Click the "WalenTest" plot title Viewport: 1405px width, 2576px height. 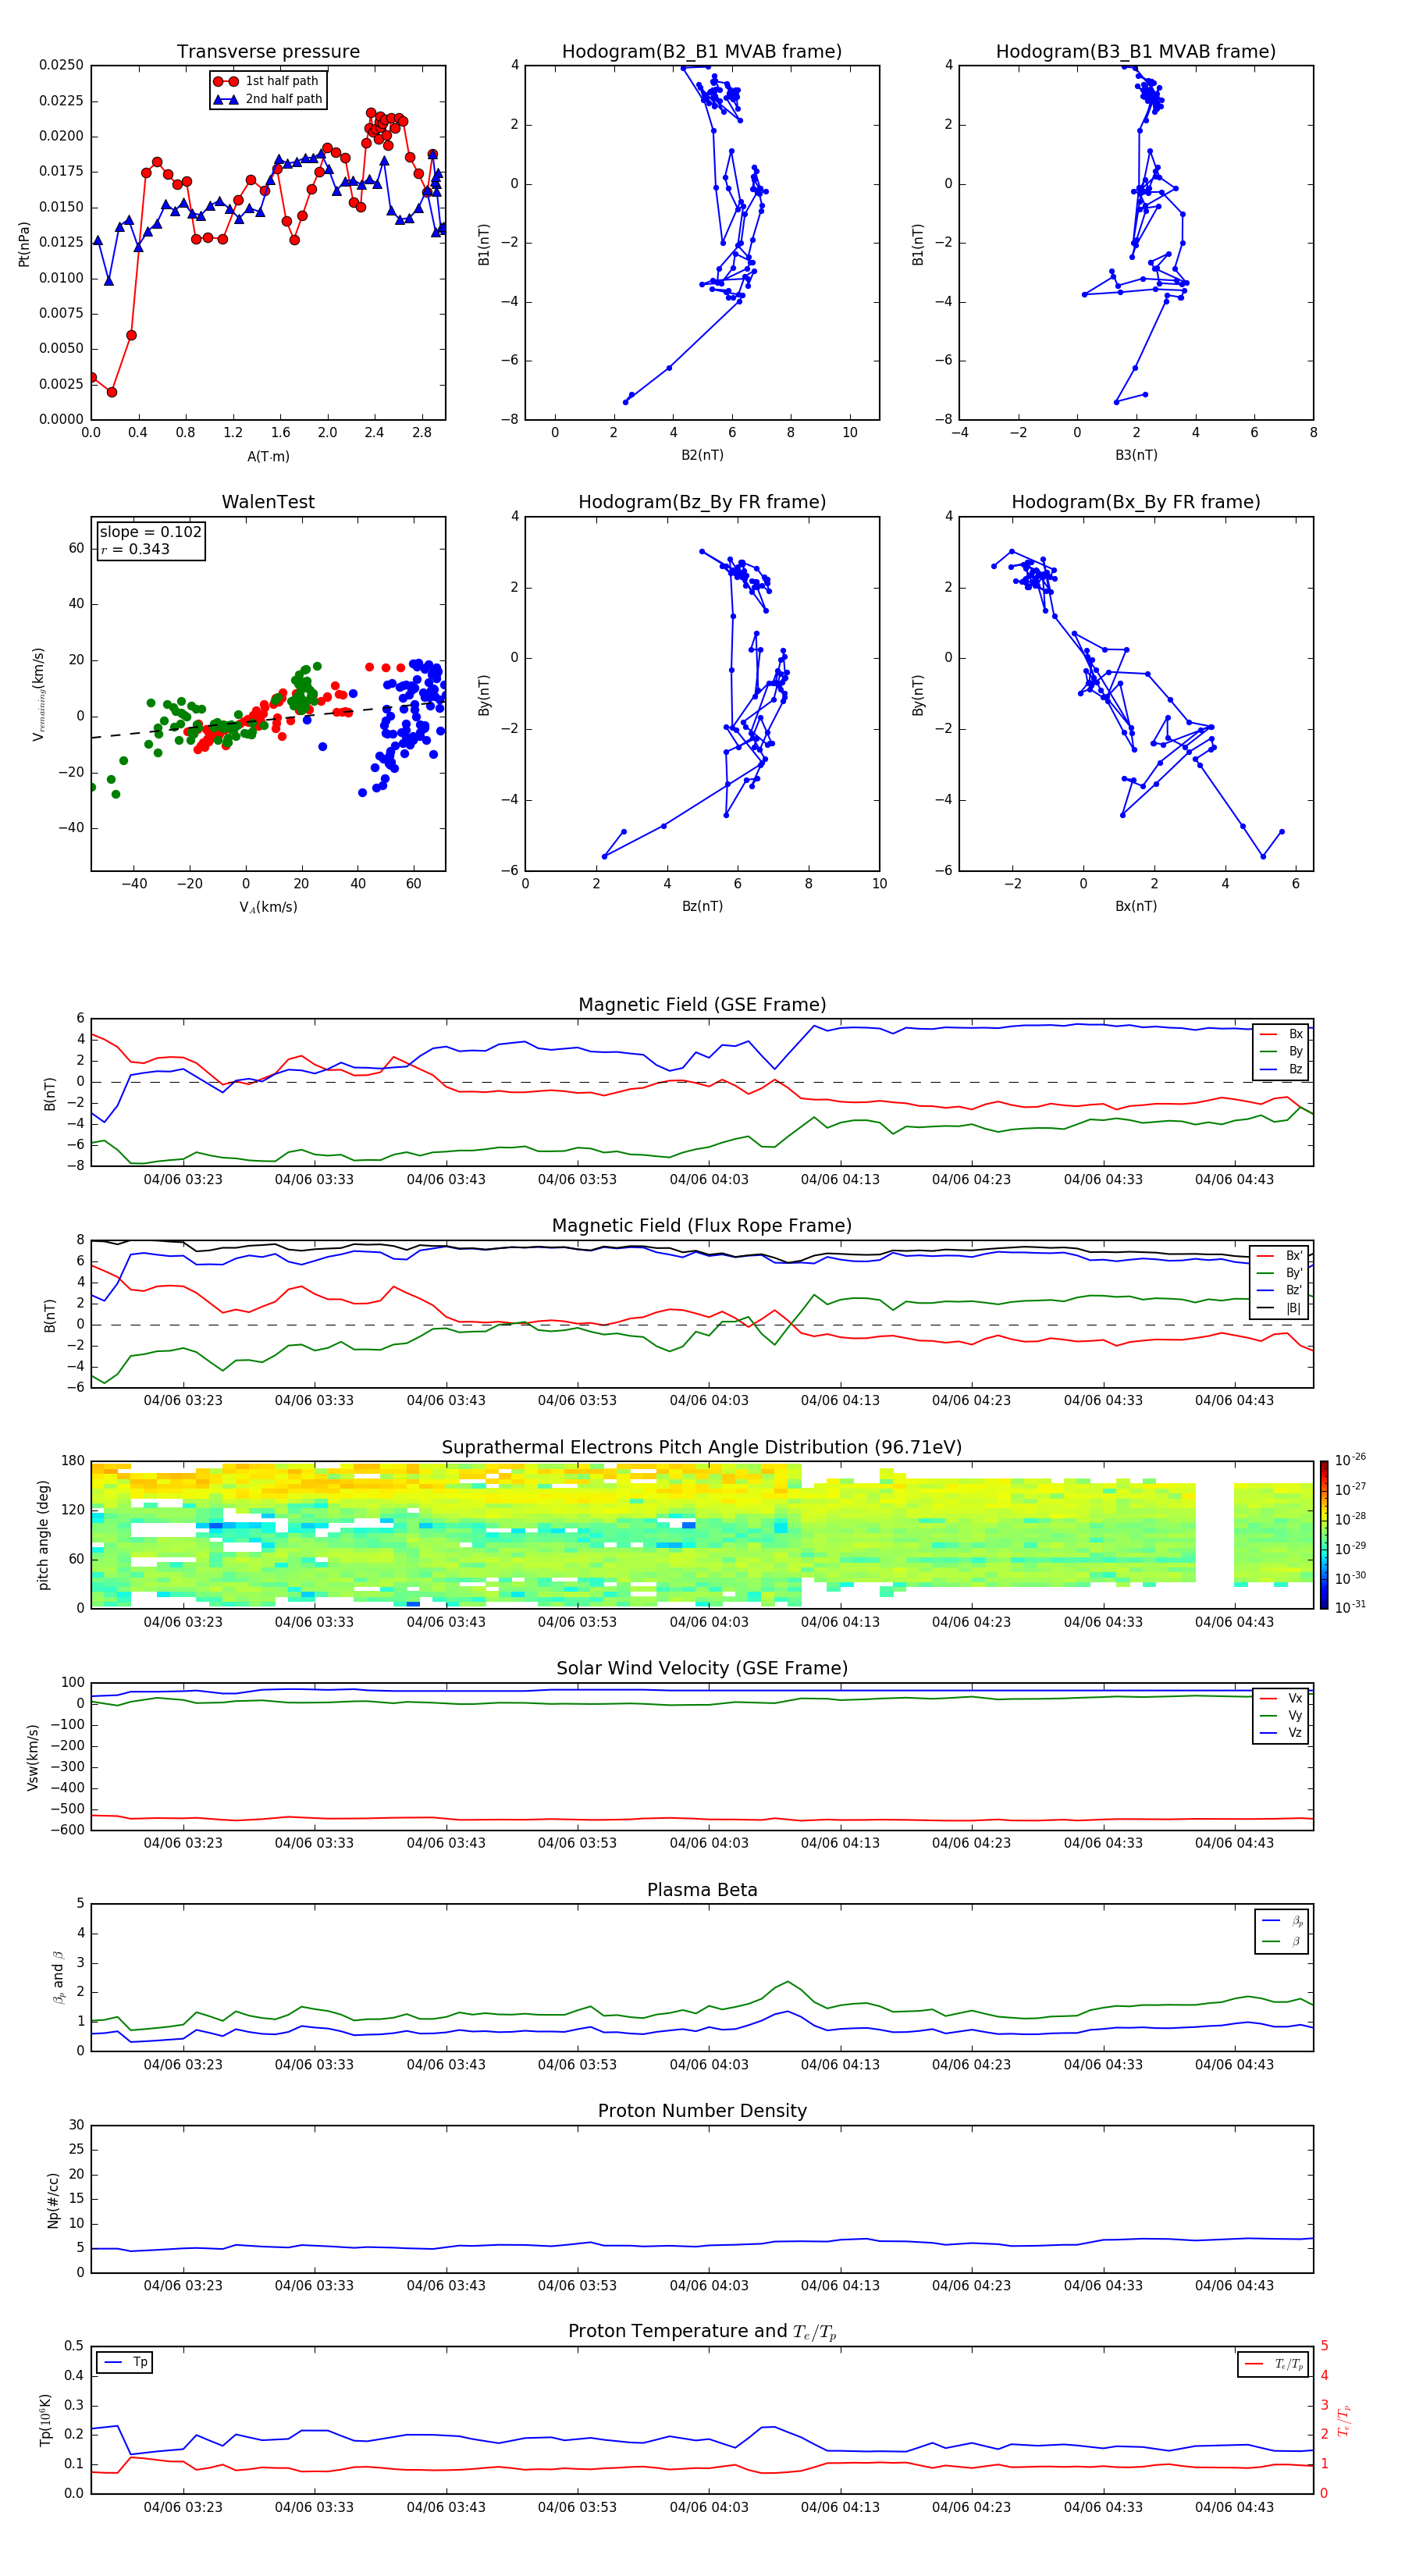click(x=268, y=502)
